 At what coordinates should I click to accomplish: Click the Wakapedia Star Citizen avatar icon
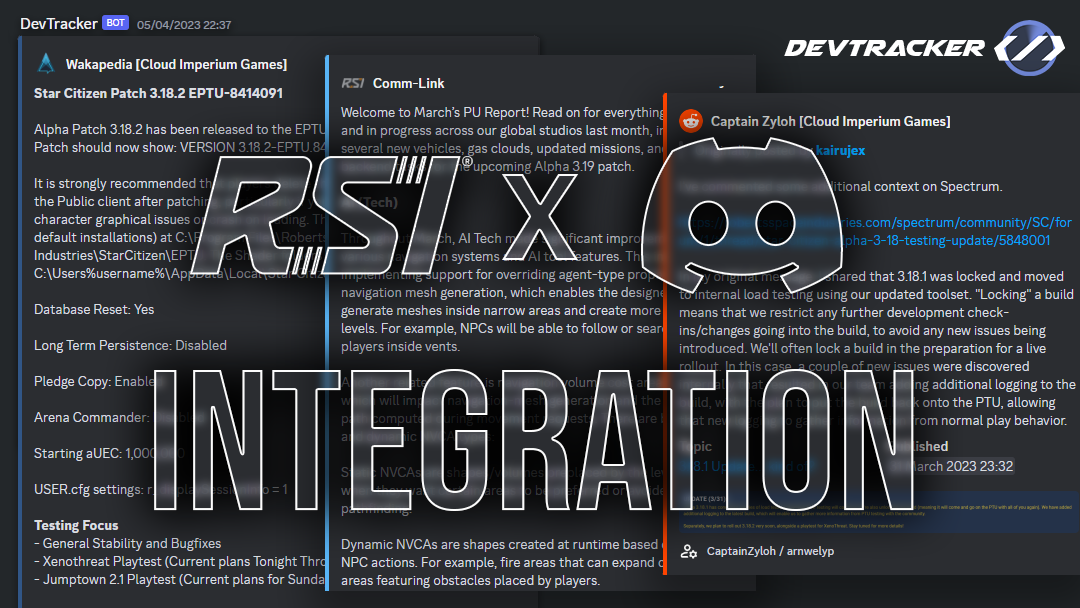tap(45, 64)
